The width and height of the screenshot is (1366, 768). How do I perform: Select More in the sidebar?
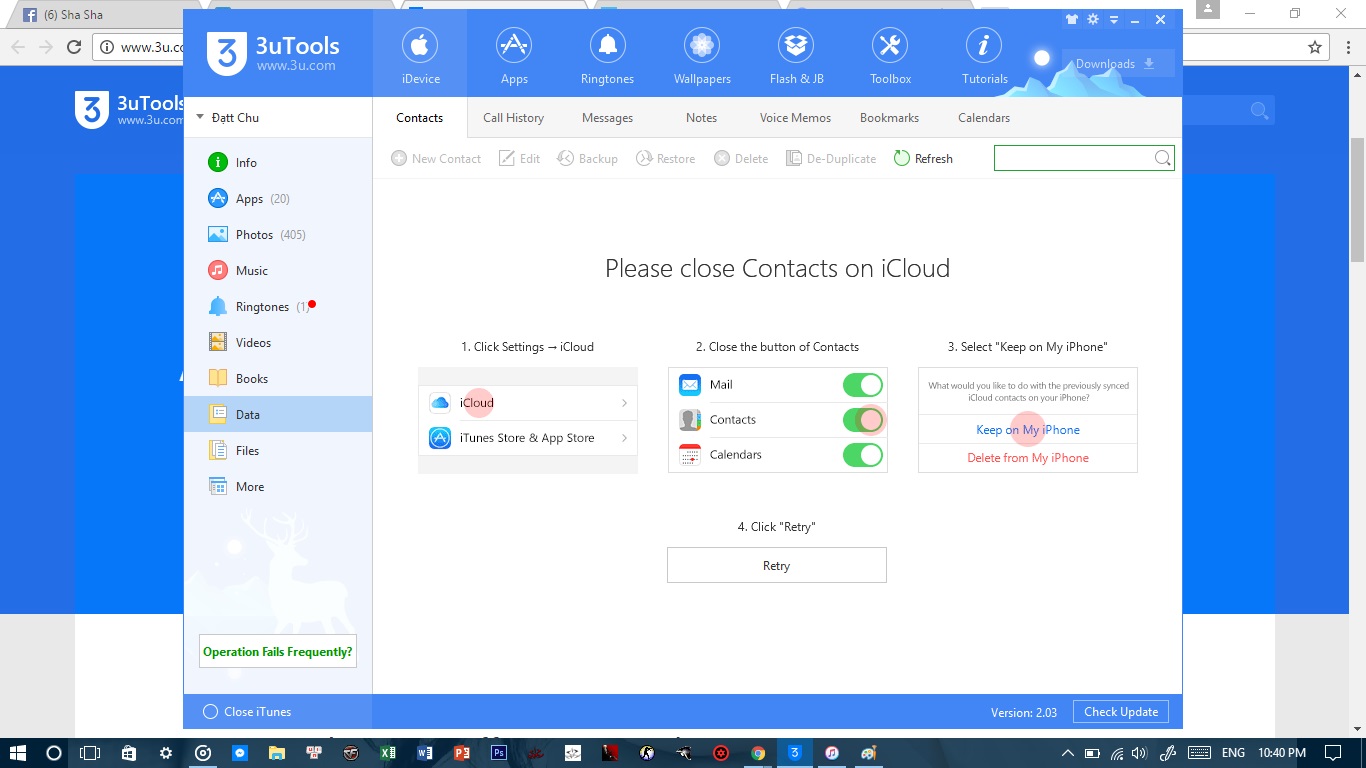pyautogui.click(x=278, y=486)
